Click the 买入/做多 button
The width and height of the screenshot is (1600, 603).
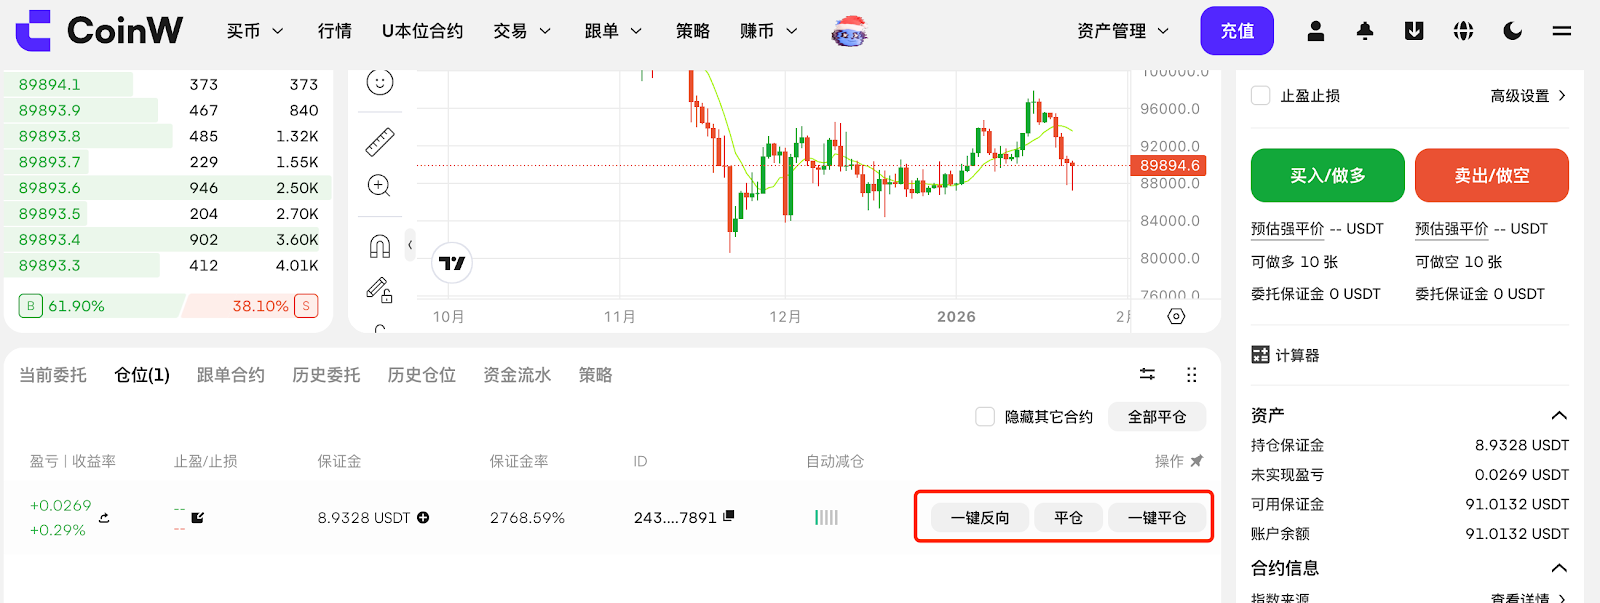1327,176
